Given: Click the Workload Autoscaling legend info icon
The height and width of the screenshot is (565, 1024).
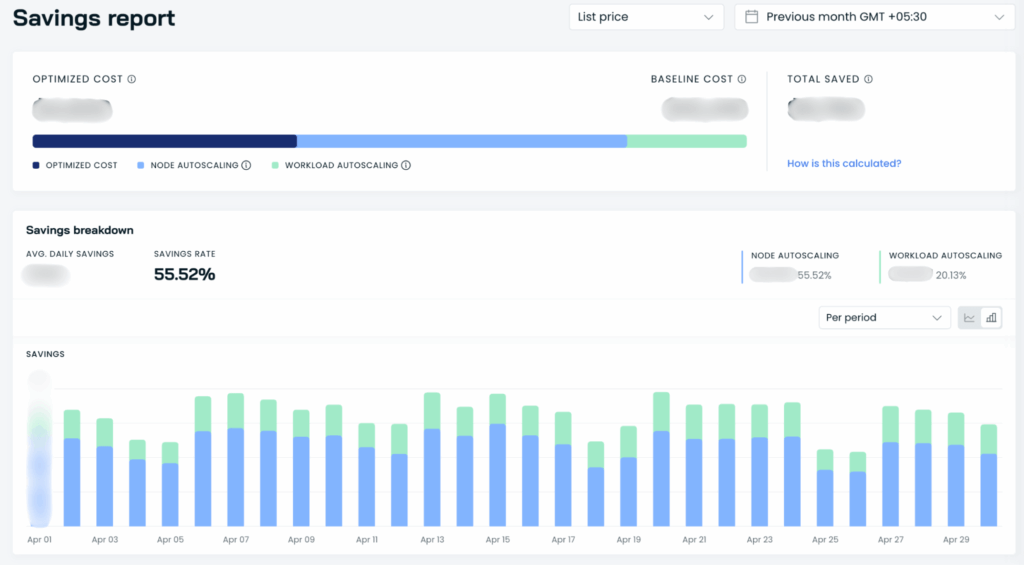Looking at the screenshot, I should (406, 165).
